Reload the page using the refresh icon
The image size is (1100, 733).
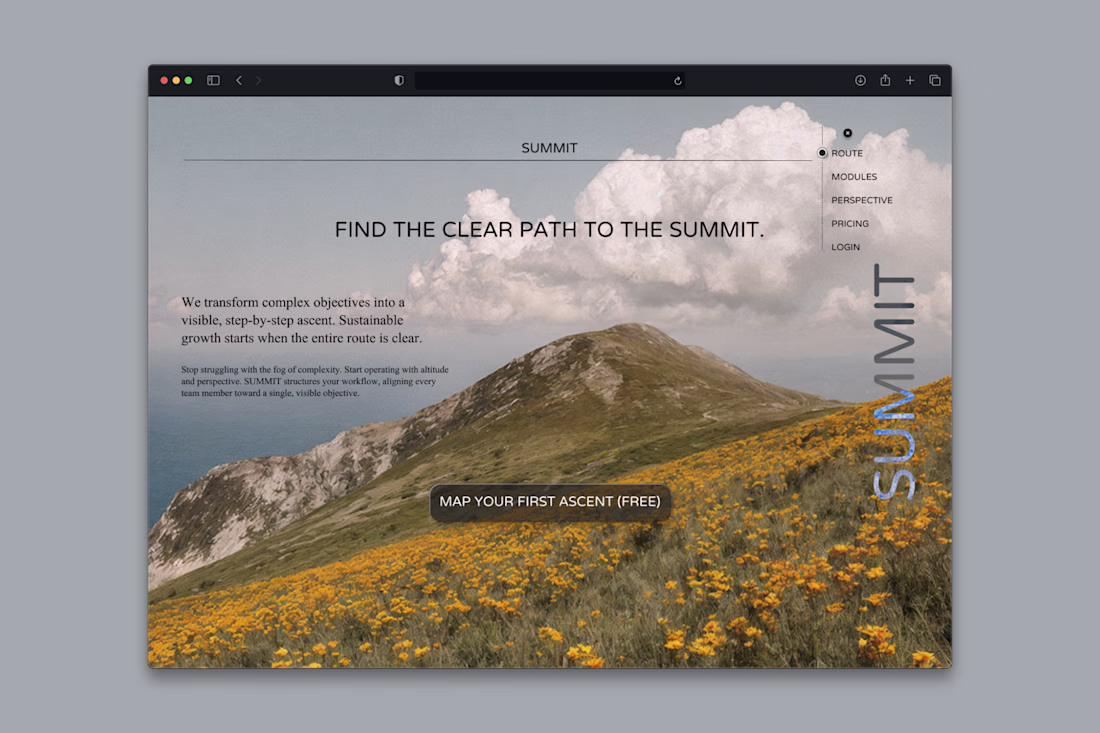click(x=678, y=81)
